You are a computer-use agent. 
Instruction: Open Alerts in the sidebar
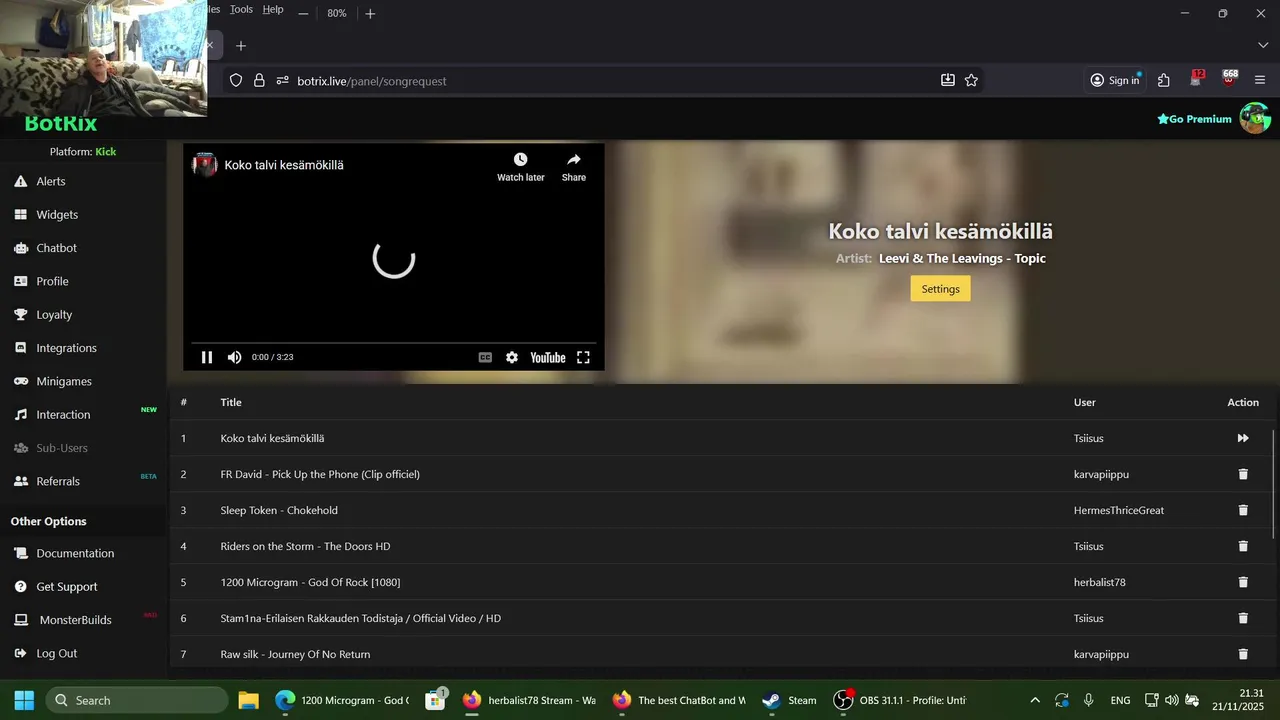[50, 181]
